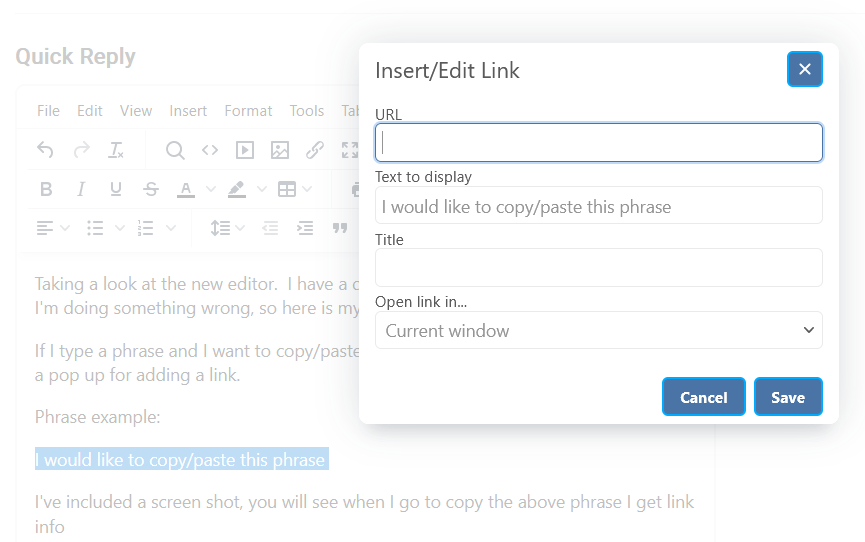Screen dimensions: 865x542
Task: Expand the bullet list style dropdown
Action: (x=120, y=228)
